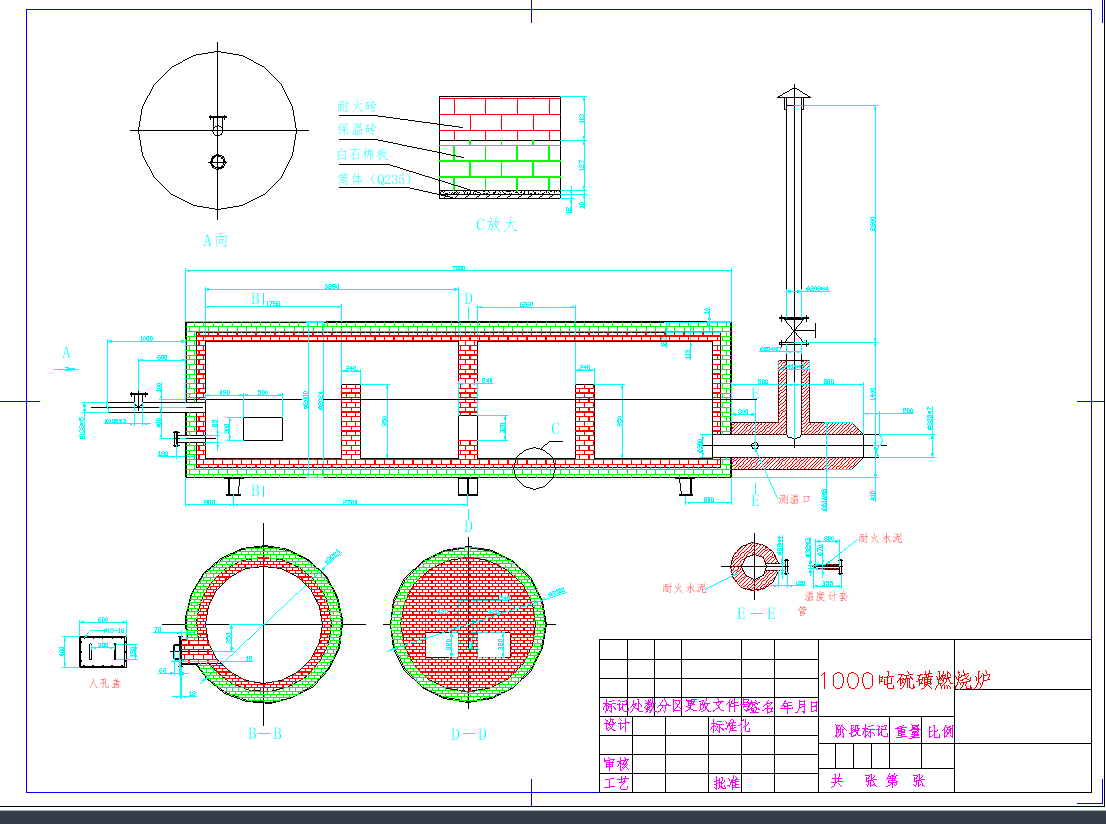Screen dimensions: 1106x824
Task: Select the 标准化 cell in title block
Action: pyautogui.click(x=730, y=726)
